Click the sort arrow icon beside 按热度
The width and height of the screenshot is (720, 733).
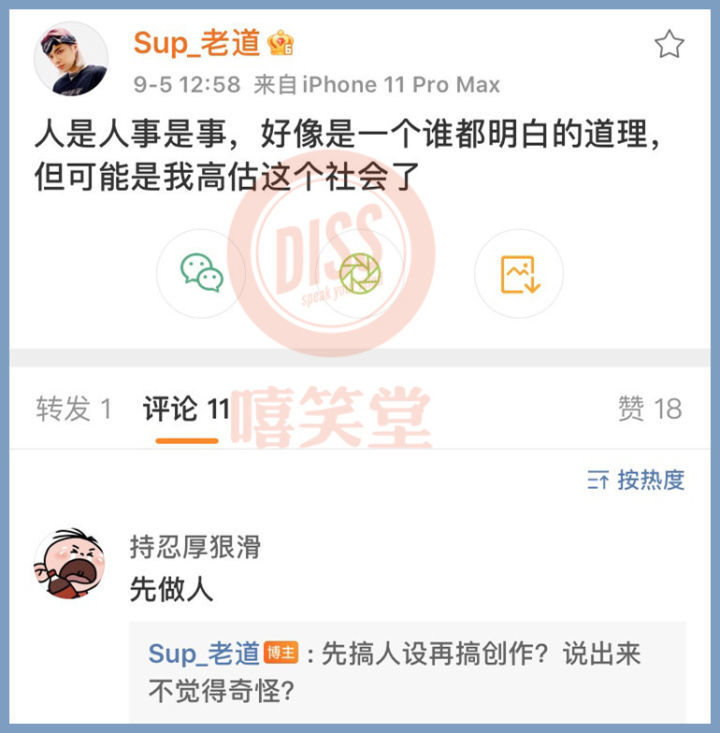[598, 480]
